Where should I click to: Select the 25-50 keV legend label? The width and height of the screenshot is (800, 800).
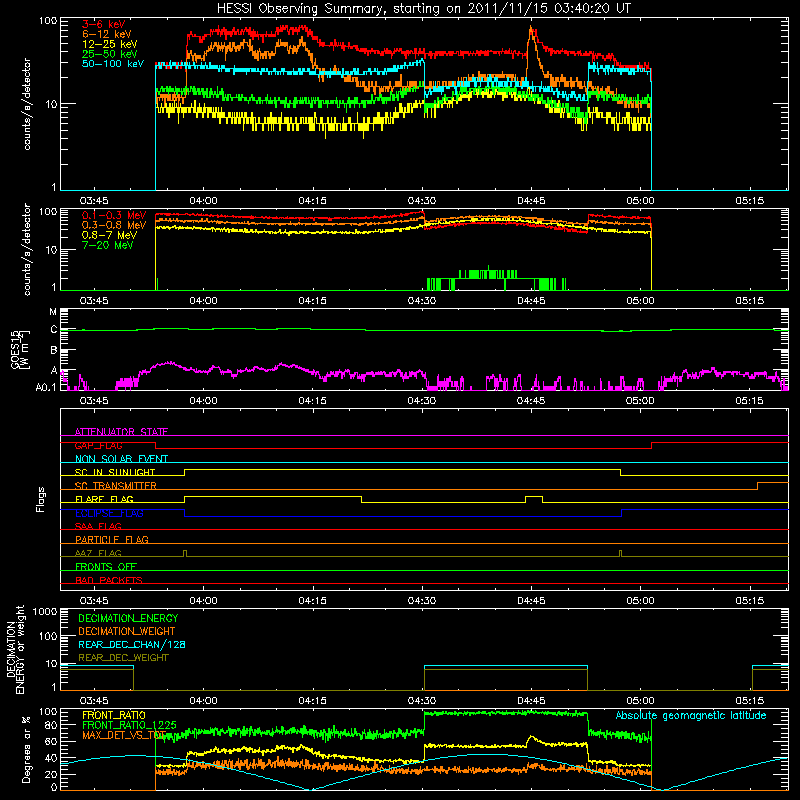[x=109, y=54]
